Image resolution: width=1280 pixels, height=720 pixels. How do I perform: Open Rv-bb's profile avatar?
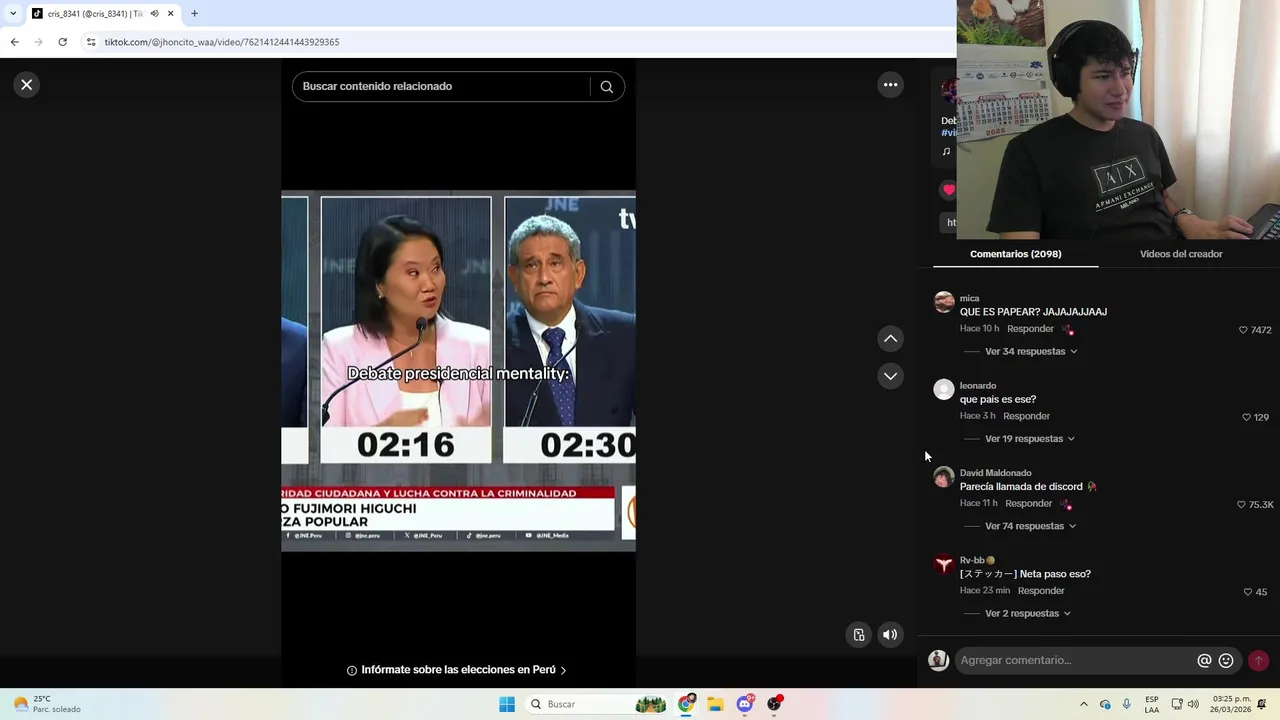point(943,565)
